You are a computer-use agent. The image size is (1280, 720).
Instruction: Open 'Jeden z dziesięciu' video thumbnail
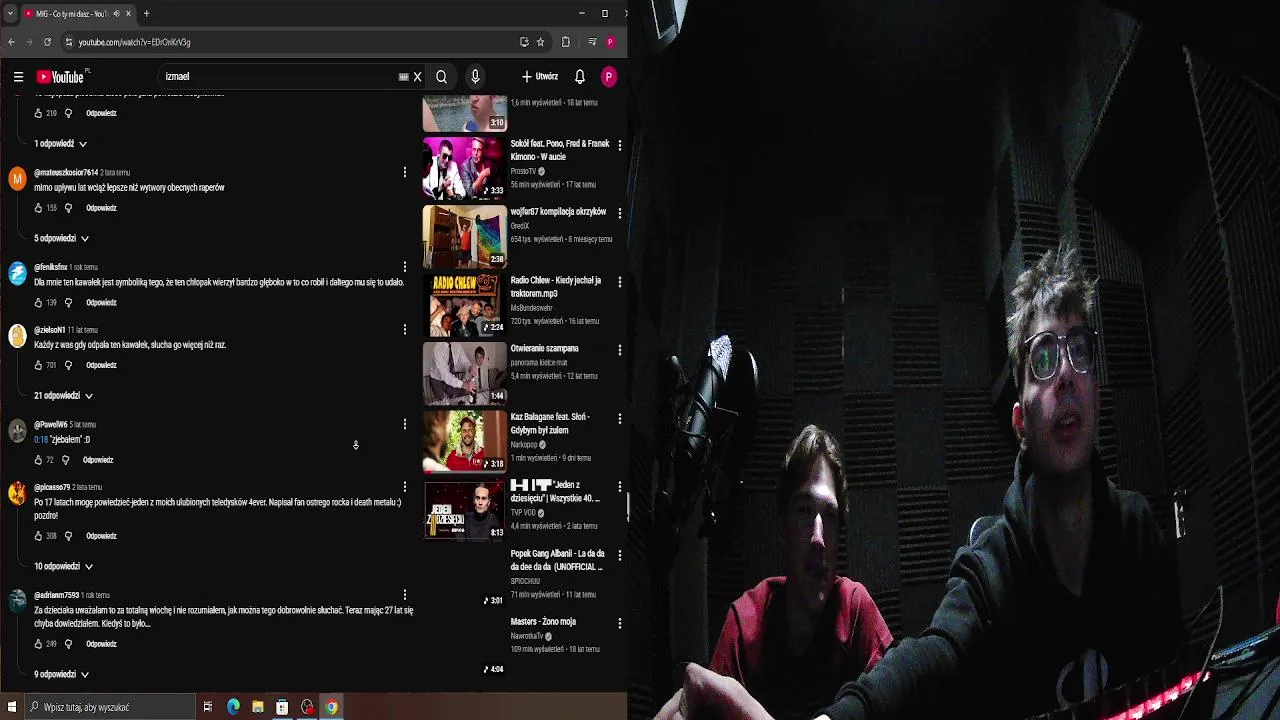point(464,510)
